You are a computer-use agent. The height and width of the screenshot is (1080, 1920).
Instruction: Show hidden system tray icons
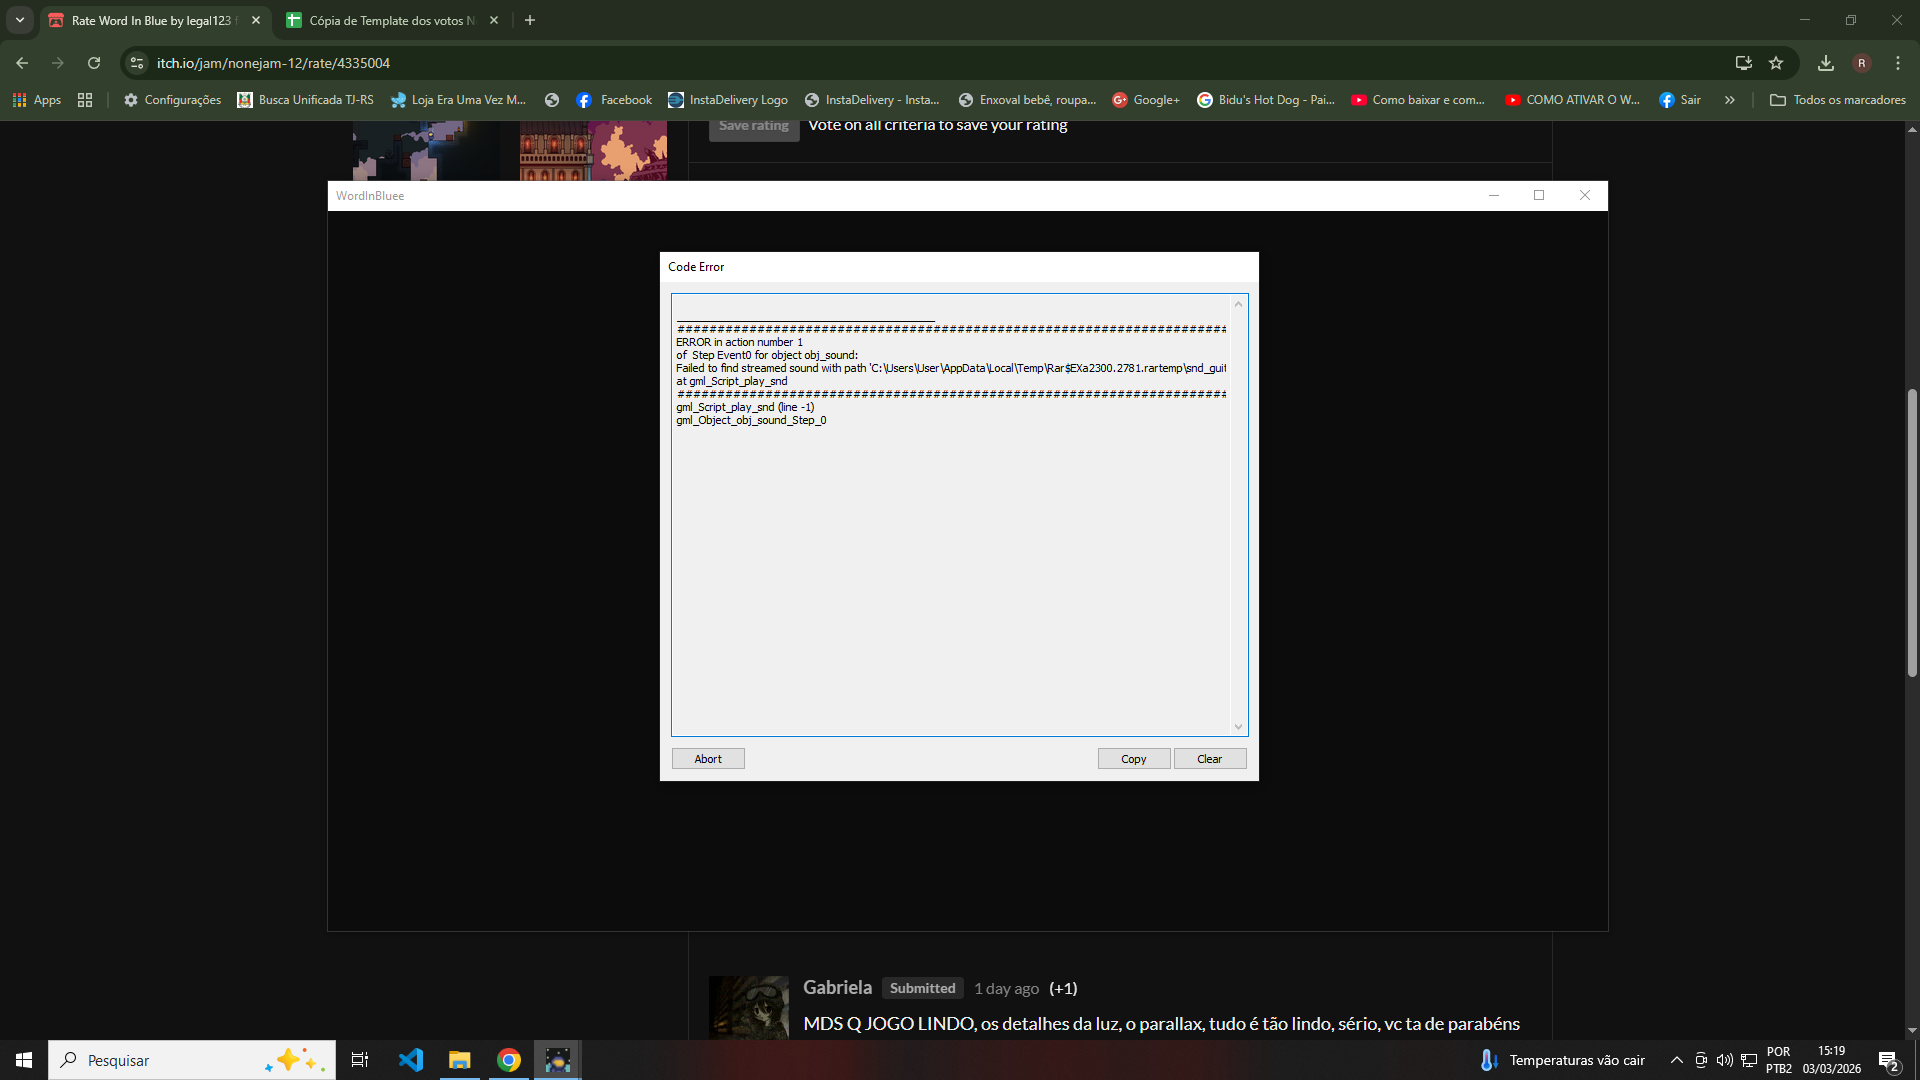point(1677,1060)
